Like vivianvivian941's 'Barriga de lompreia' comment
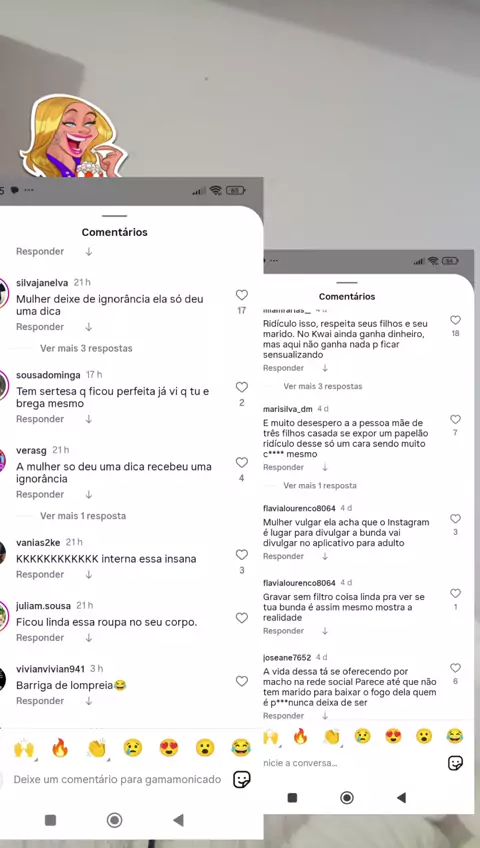Viewport: 480px width, 848px height. (242, 681)
